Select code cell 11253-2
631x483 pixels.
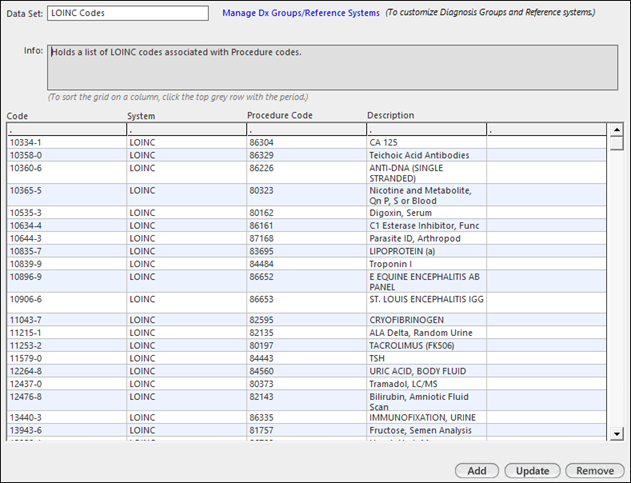pyautogui.click(x=66, y=346)
